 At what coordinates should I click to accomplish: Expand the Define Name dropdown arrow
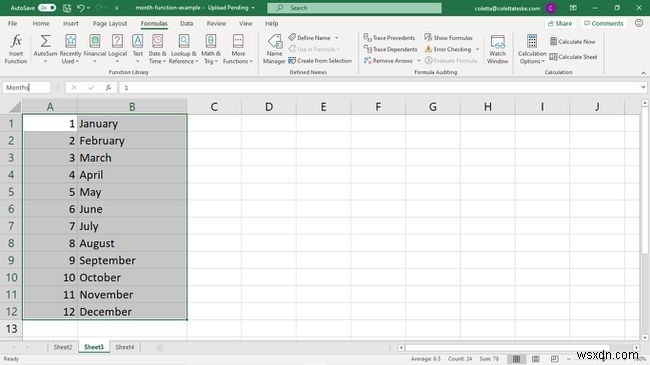[337, 38]
